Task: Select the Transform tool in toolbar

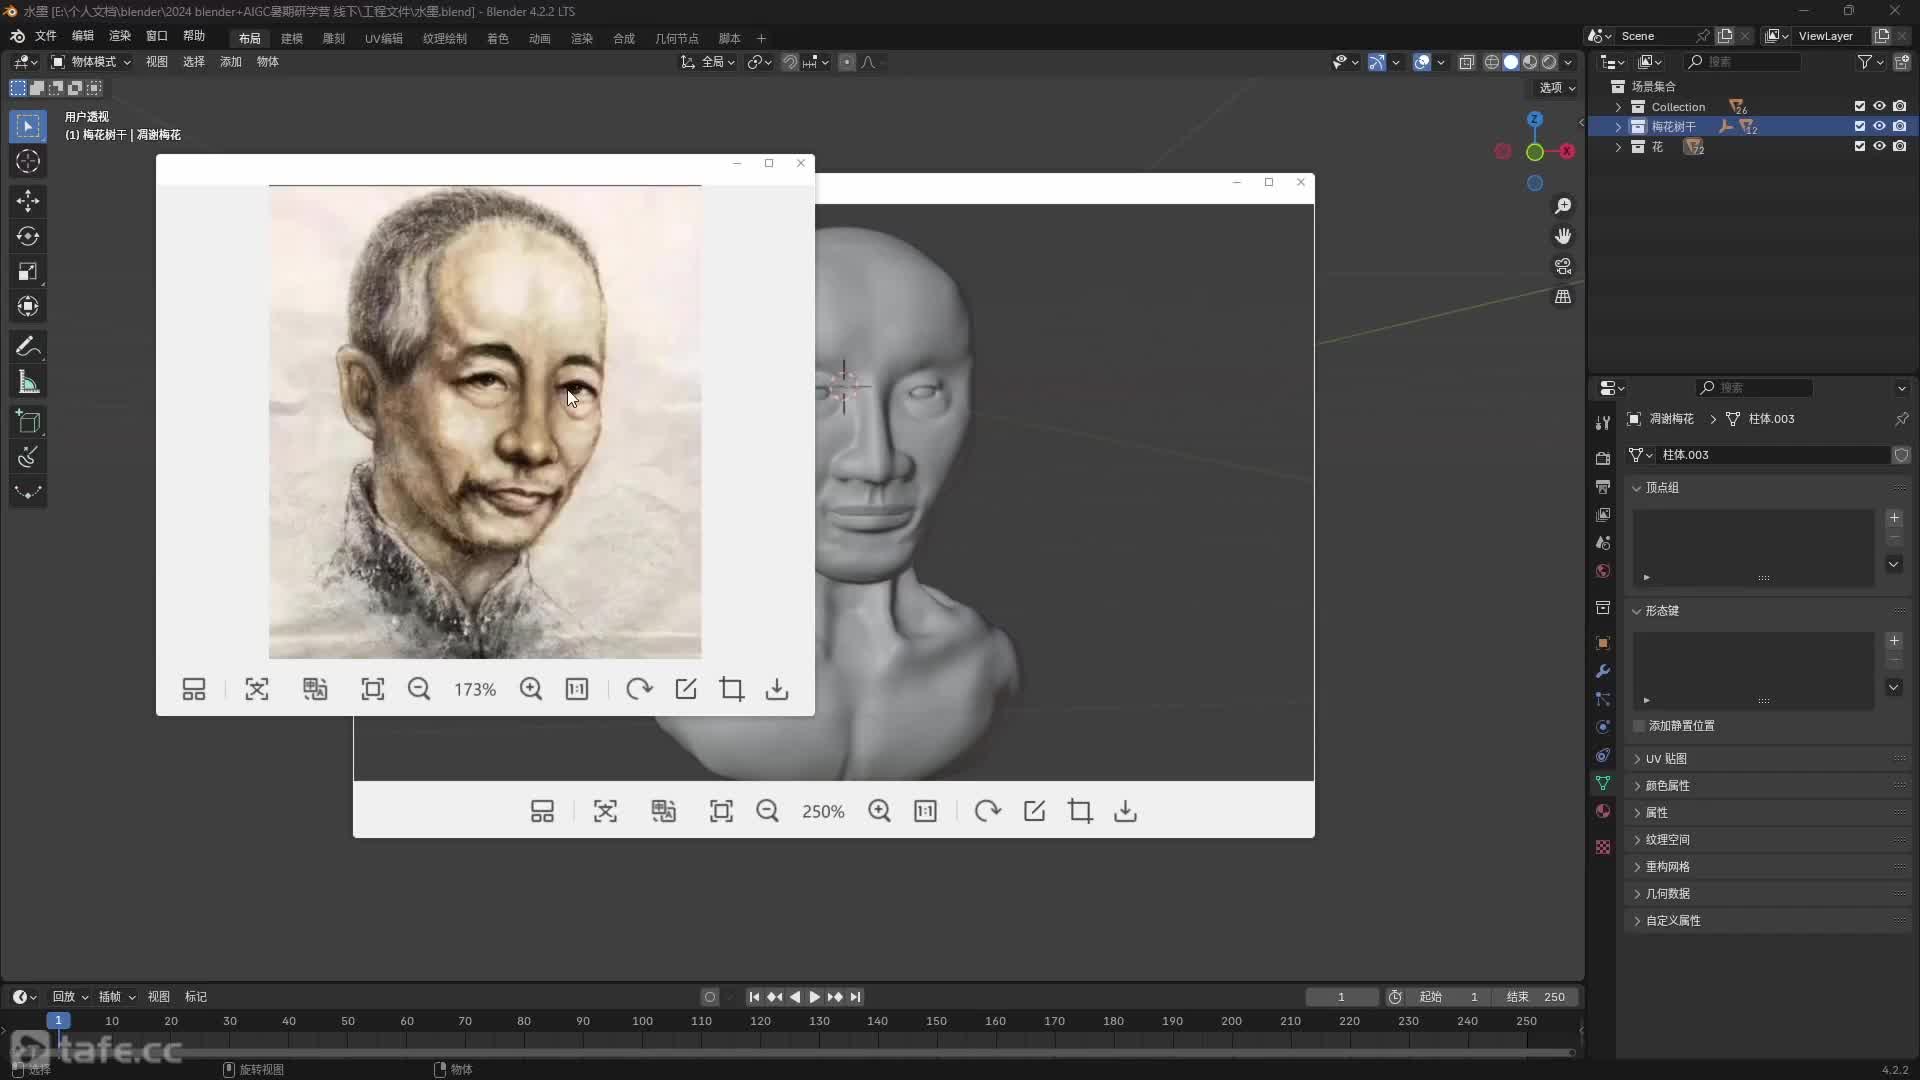Action: point(28,306)
